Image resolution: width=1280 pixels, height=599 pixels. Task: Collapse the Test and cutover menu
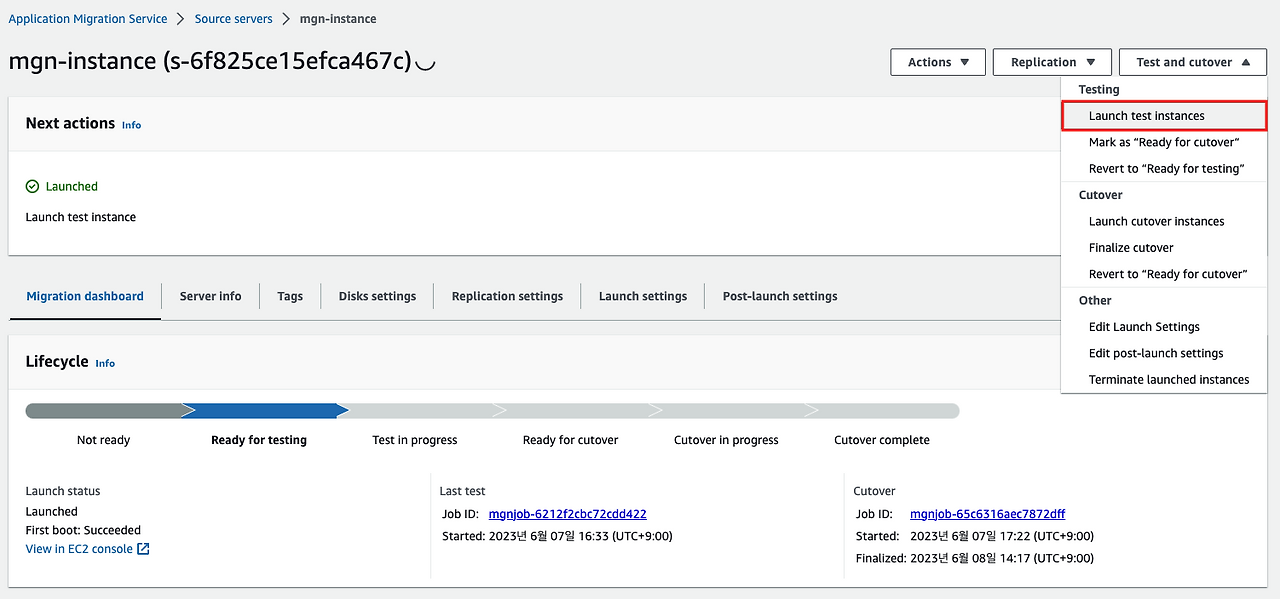tap(1193, 62)
